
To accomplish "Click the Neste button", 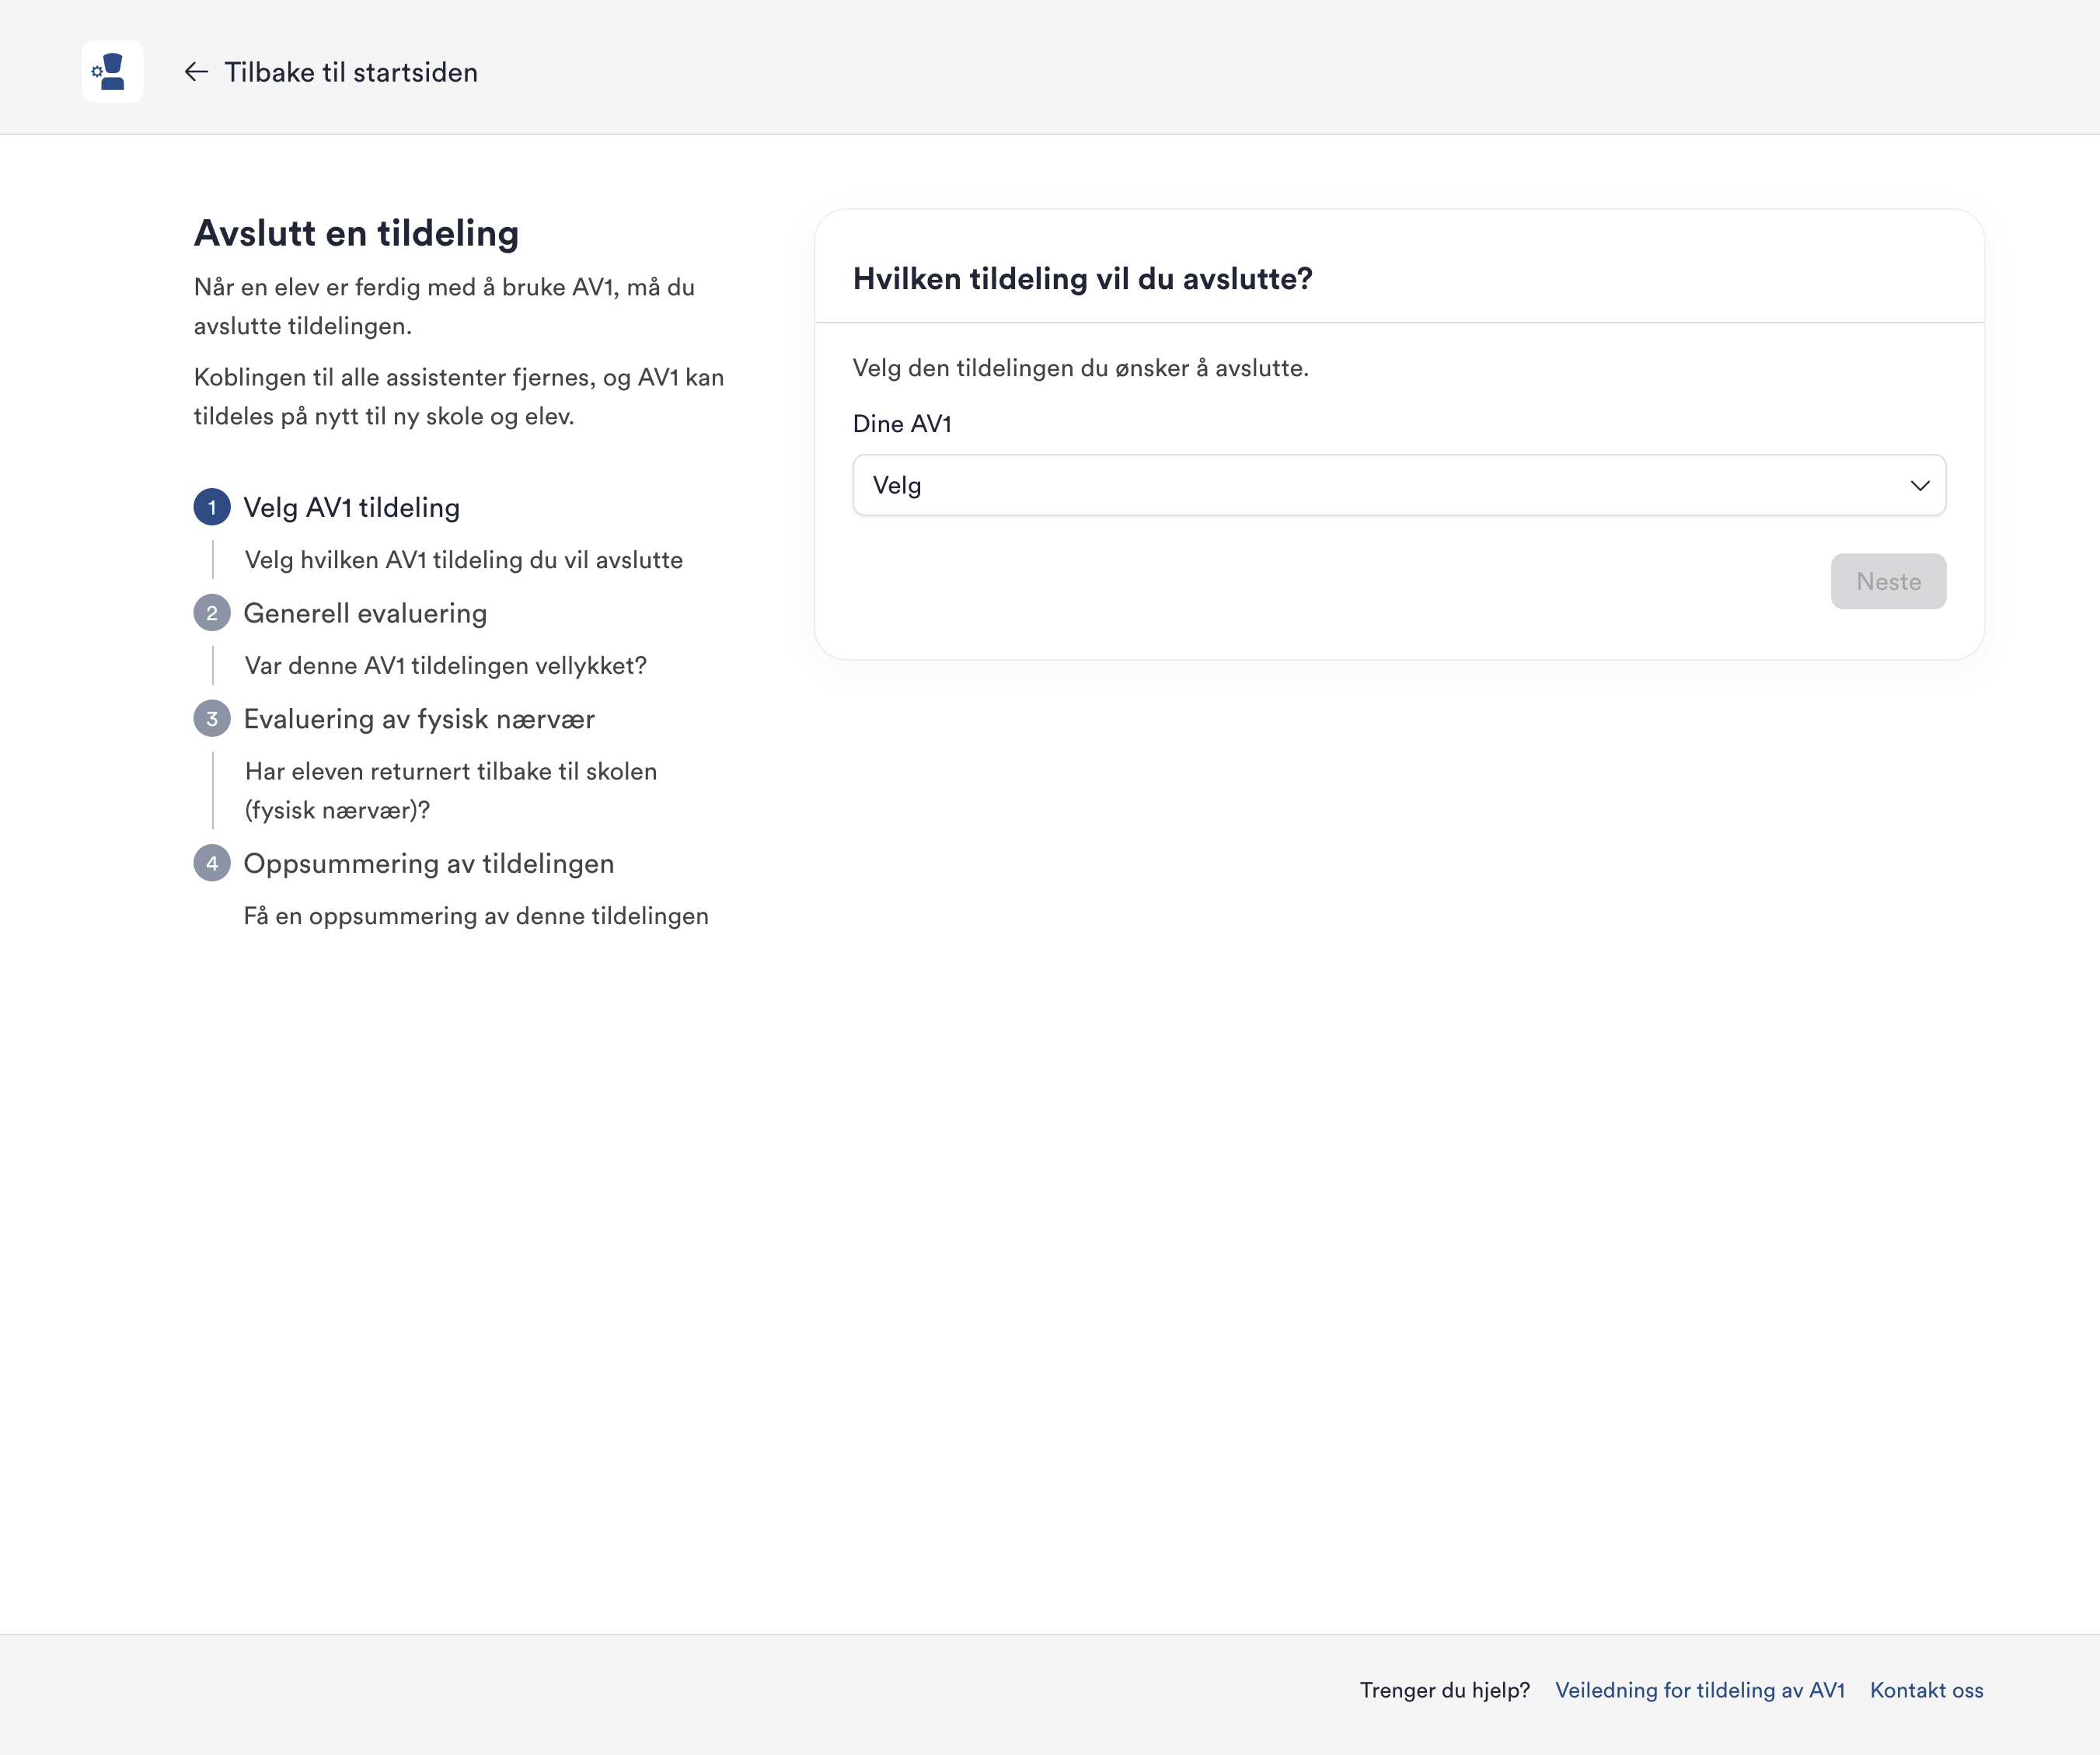I will click(x=1888, y=581).
